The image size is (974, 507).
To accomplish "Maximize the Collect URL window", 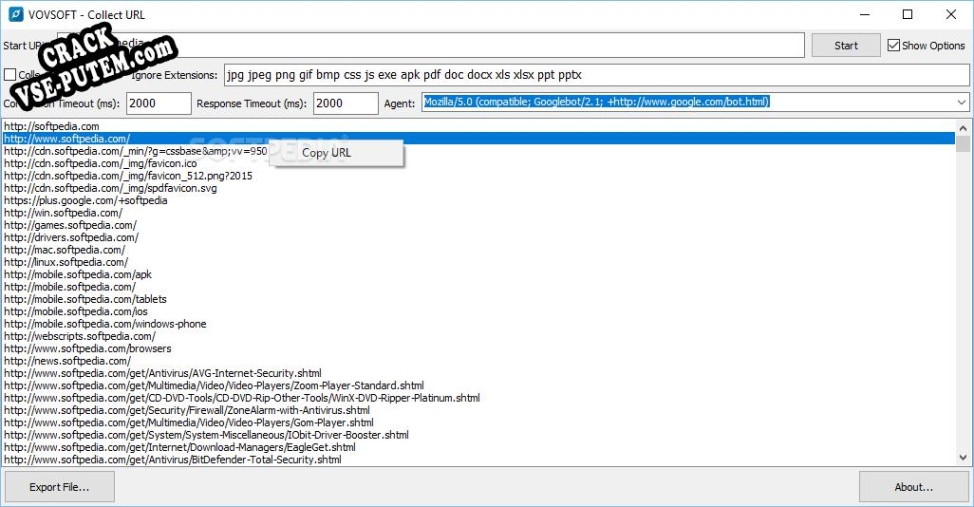I will coord(908,14).
